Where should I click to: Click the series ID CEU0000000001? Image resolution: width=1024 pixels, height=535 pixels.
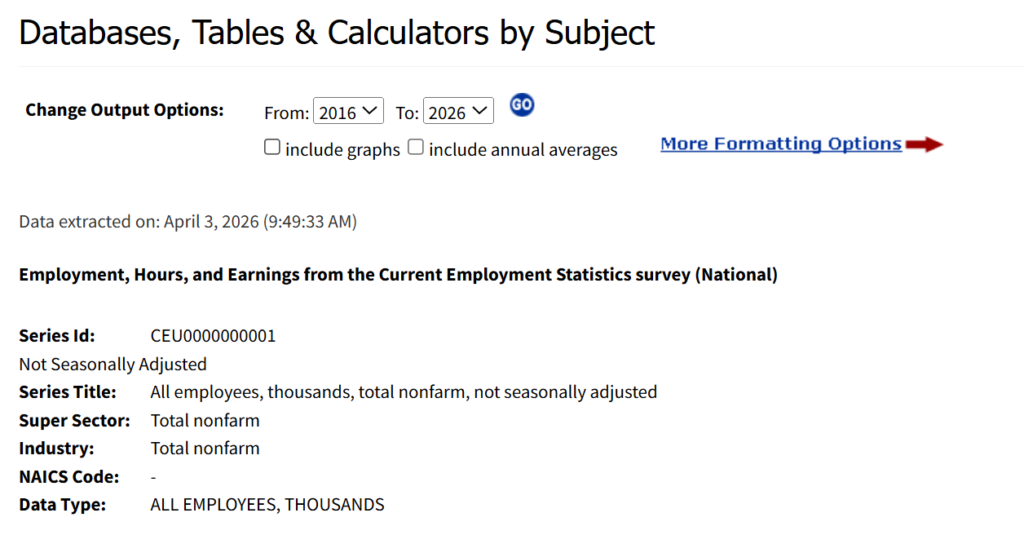coord(213,336)
